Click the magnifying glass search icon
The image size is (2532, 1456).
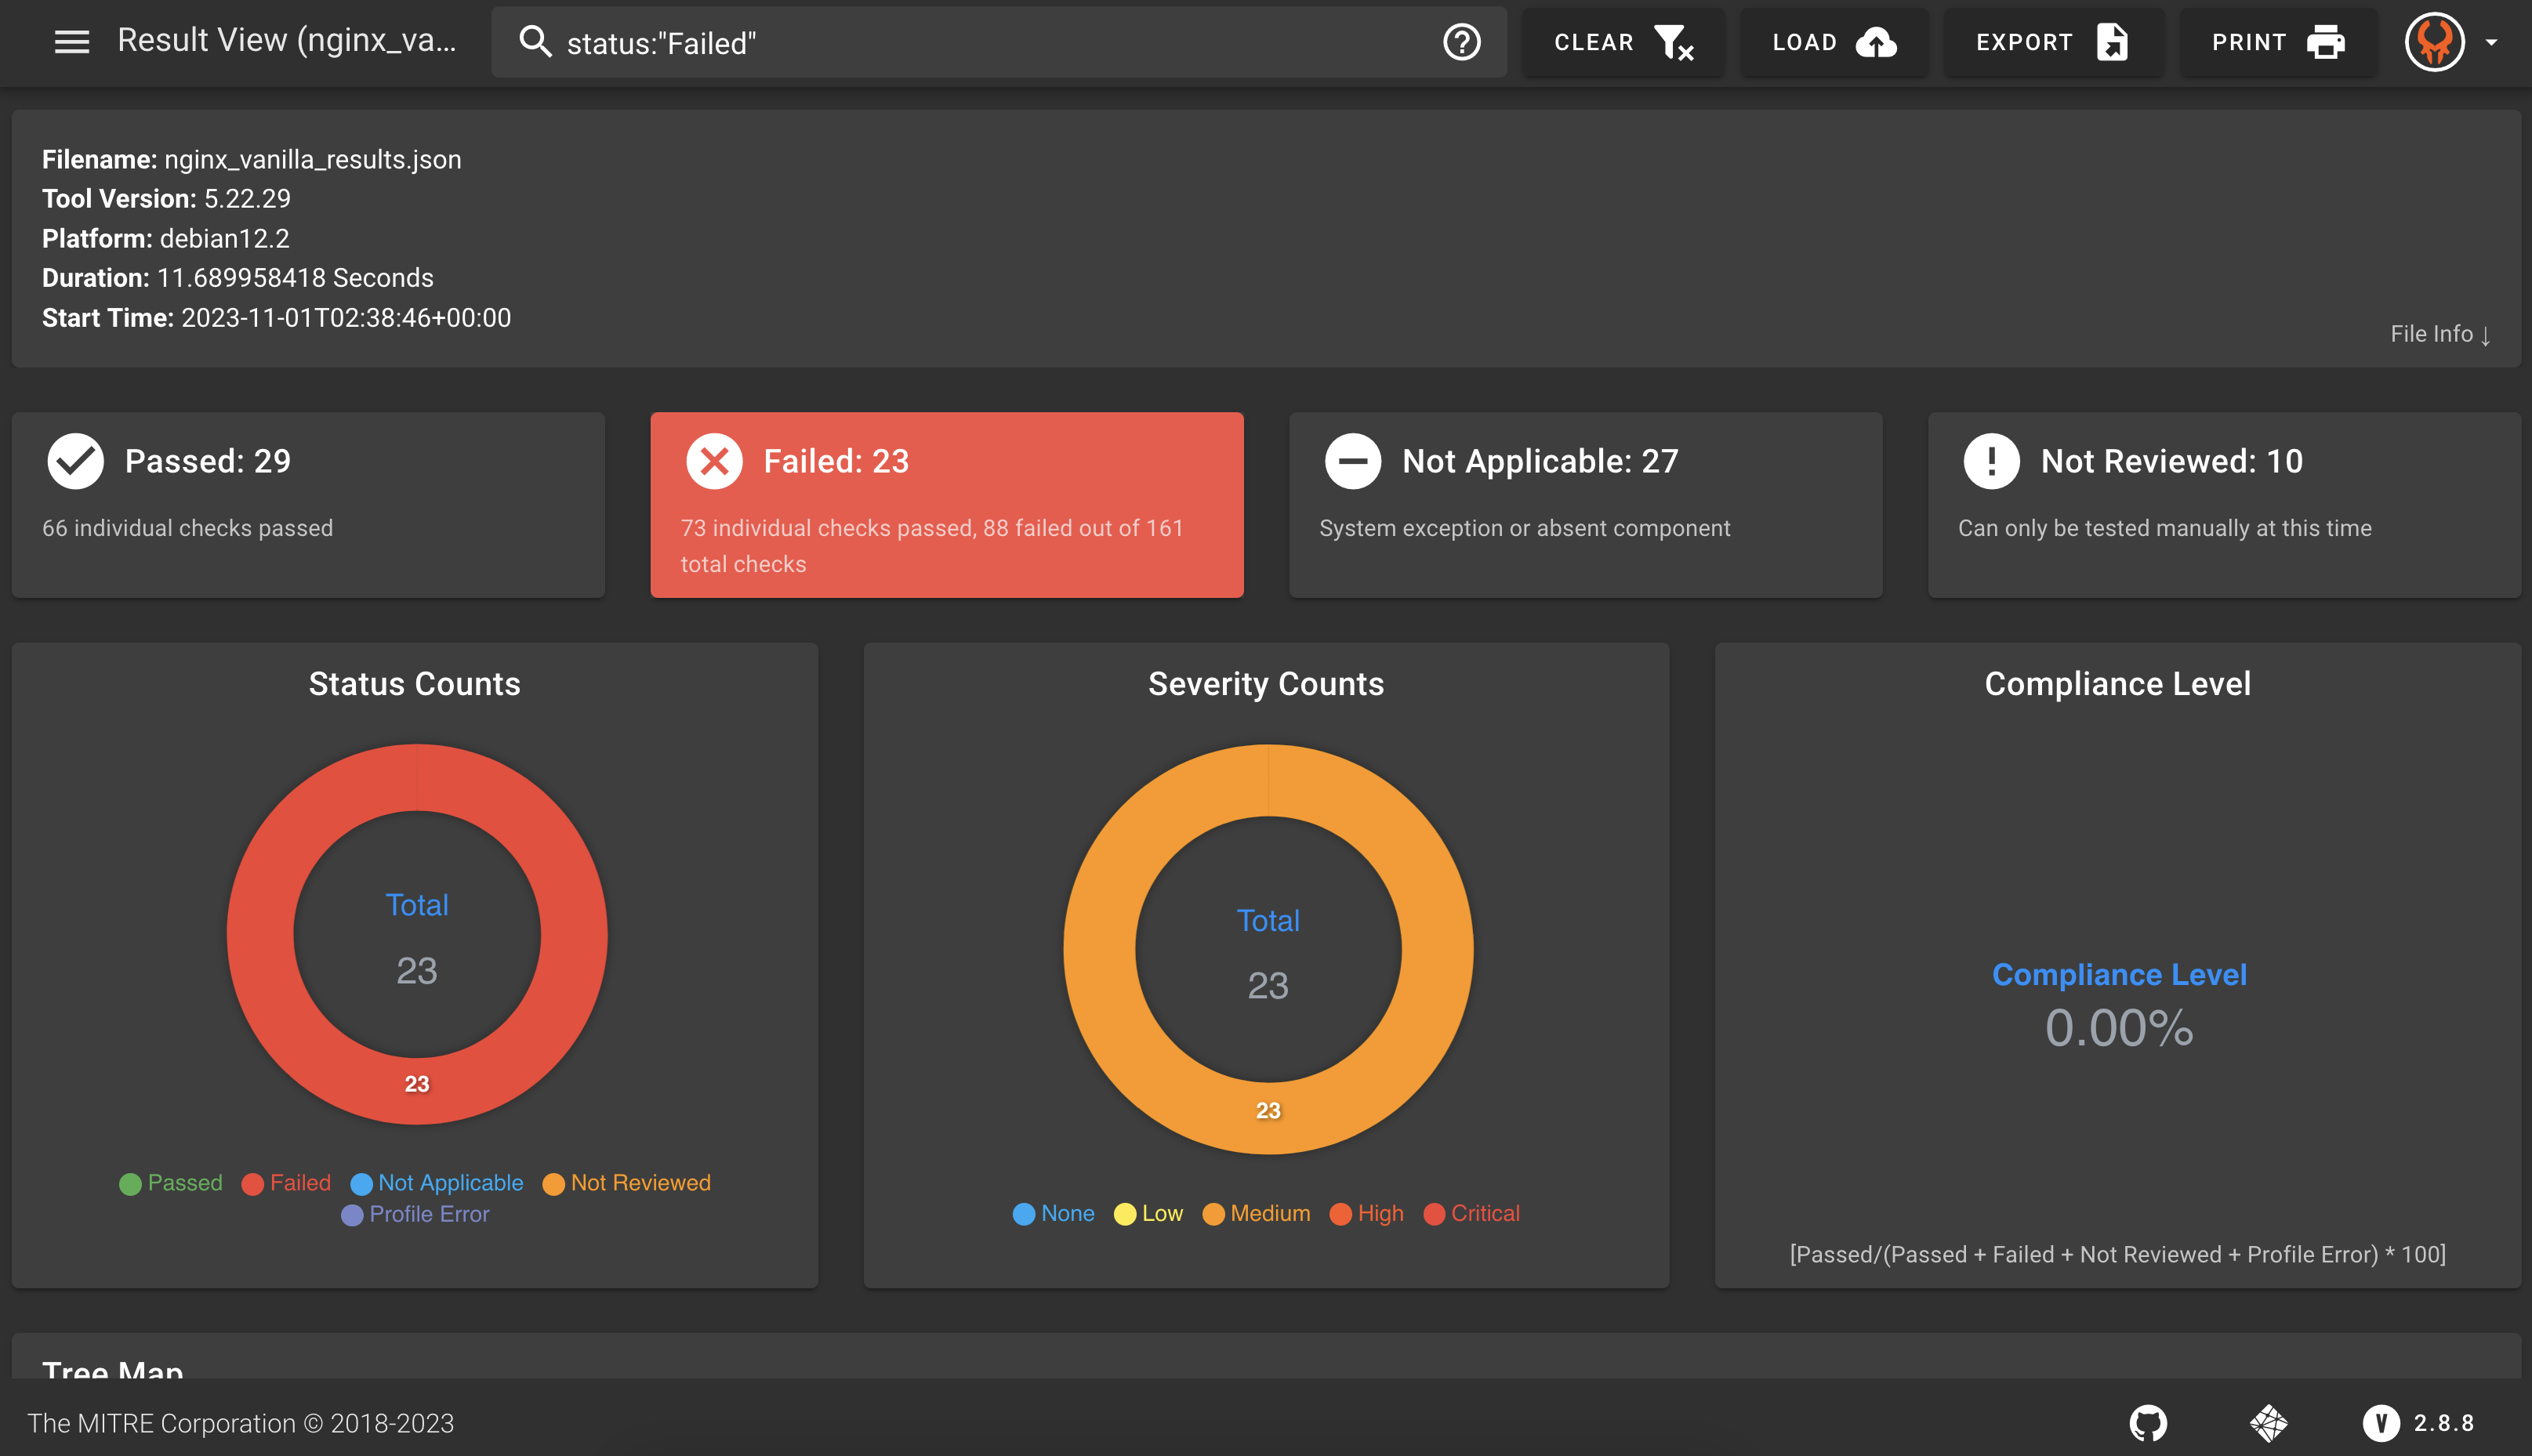pos(535,42)
